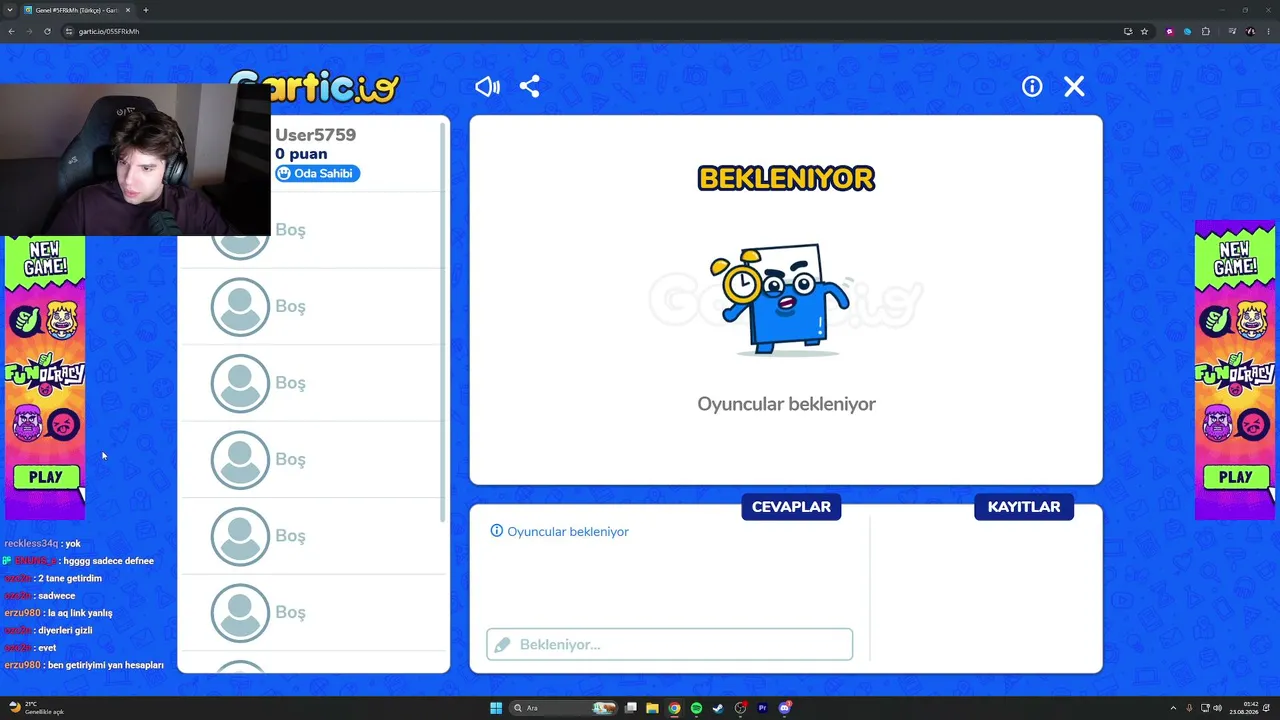Image resolution: width=1280 pixels, height=720 pixels.
Task: Open the site information icon in address bar
Action: click(x=69, y=31)
